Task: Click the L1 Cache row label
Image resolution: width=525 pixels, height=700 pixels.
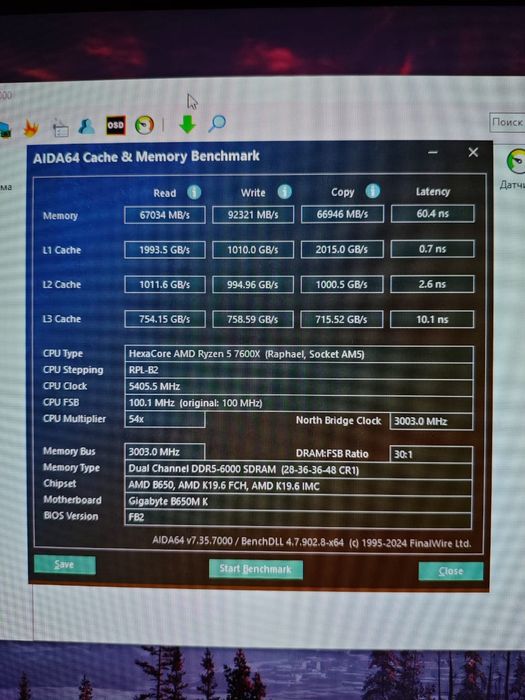Action: tap(62, 250)
